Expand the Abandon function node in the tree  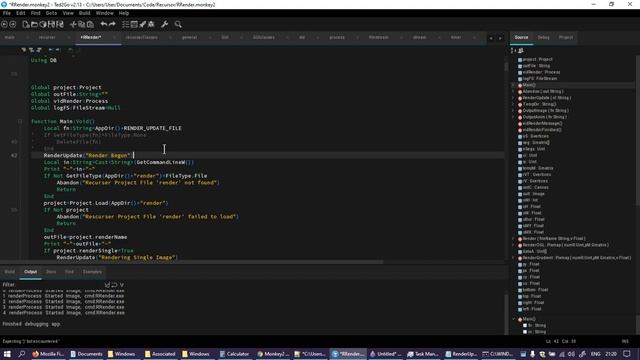click(x=513, y=91)
